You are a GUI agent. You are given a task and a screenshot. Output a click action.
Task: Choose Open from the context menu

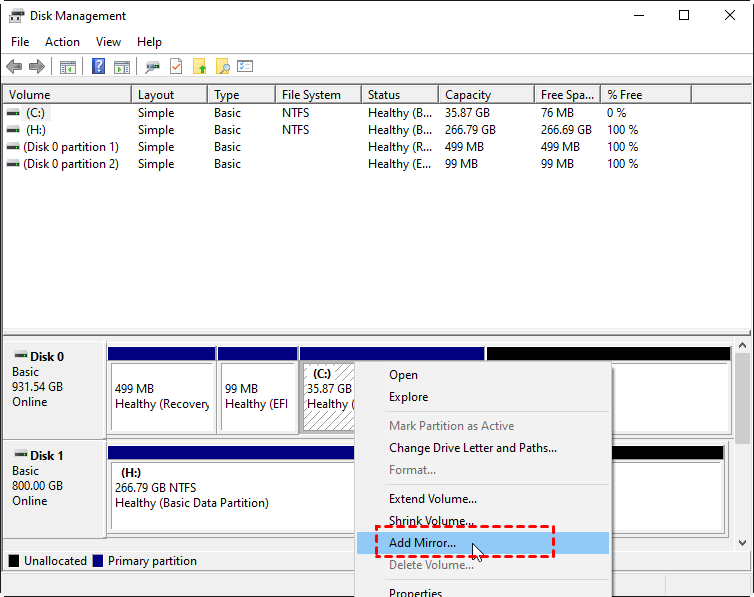483,375
